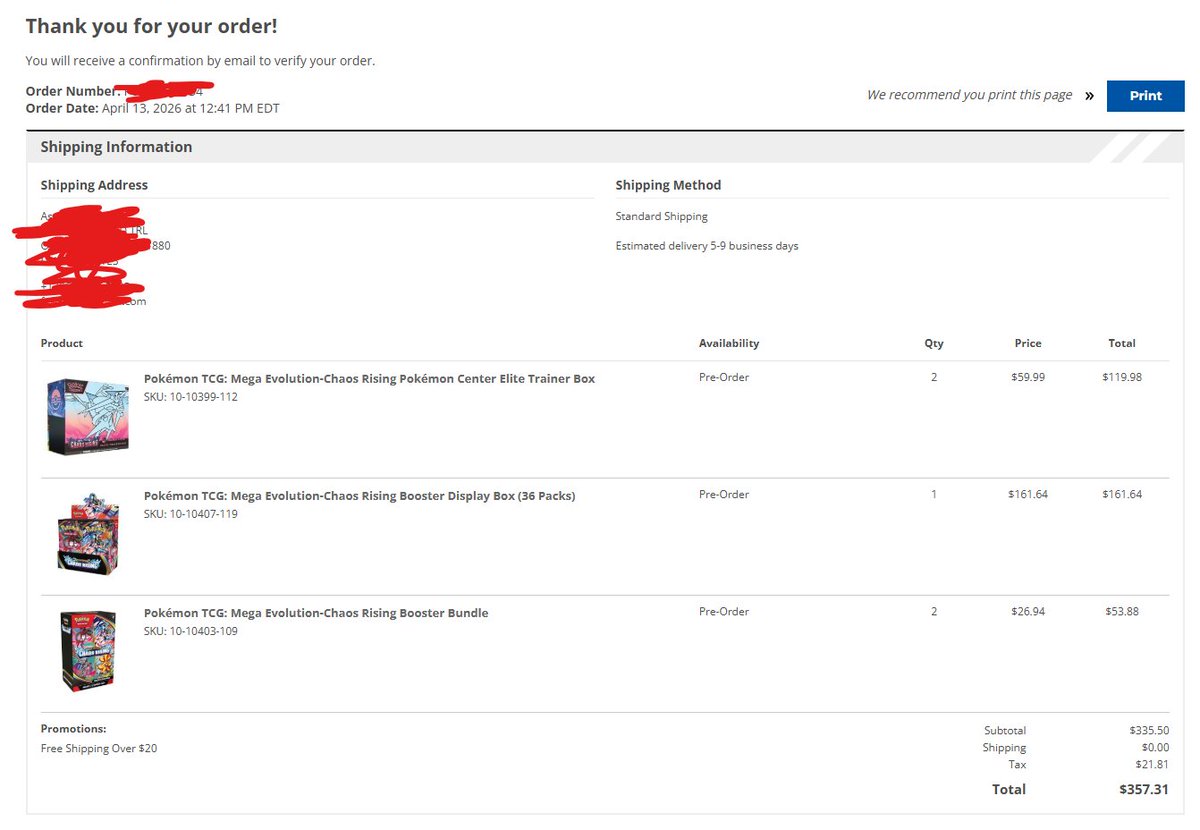
Task: Select the quantity 2 for Booster Bundle
Action: click(x=934, y=611)
